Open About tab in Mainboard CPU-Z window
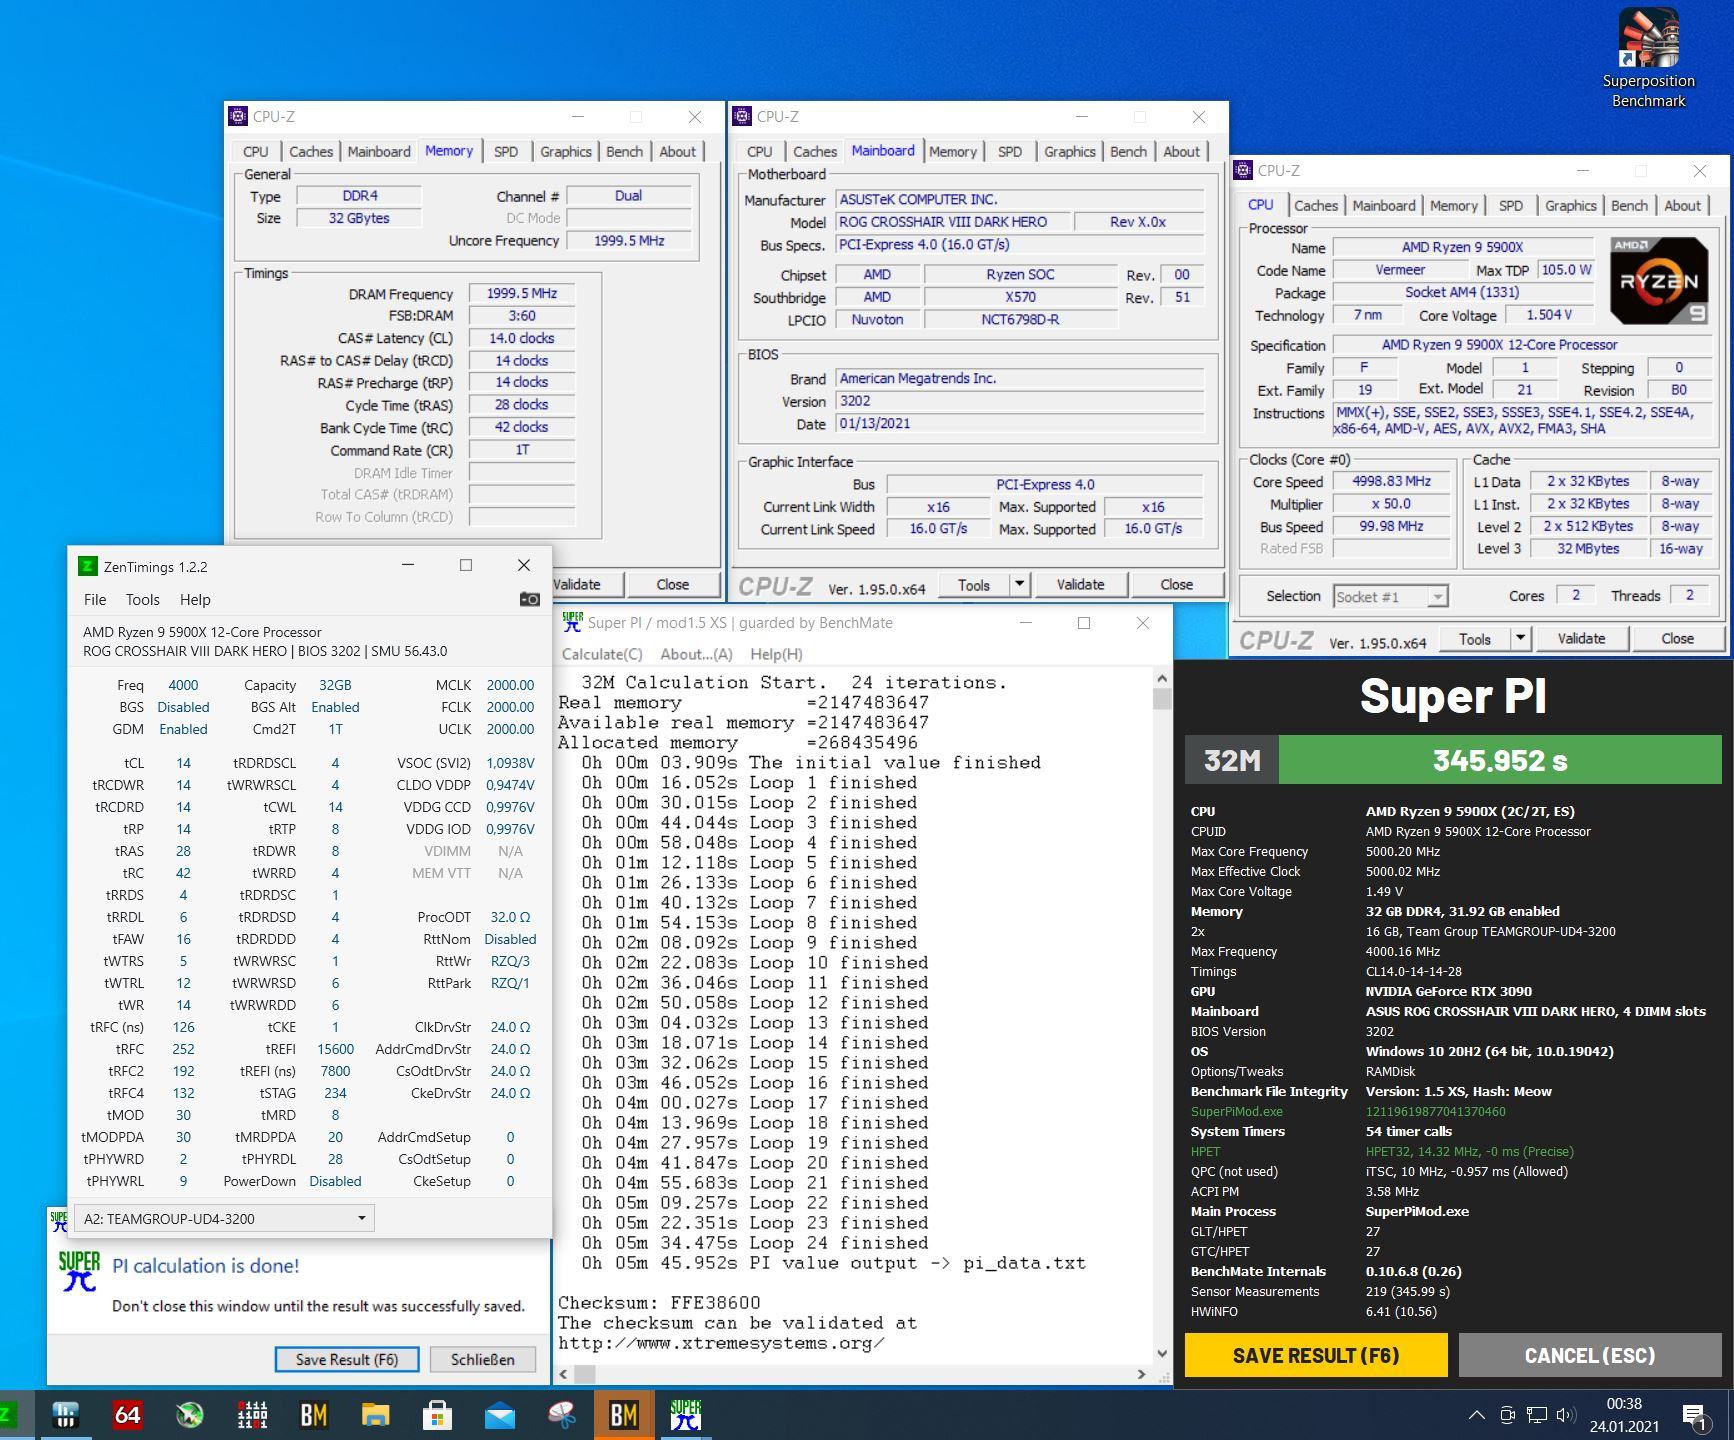 [x=1181, y=151]
